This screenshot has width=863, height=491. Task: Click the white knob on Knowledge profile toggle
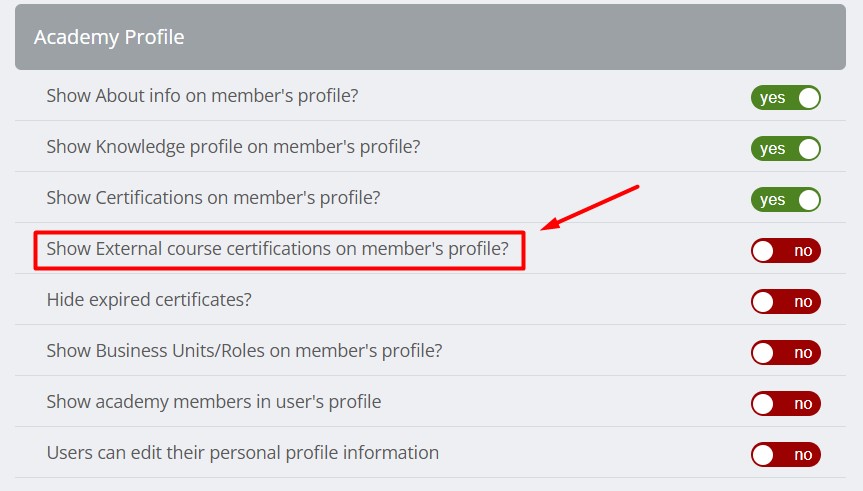[808, 149]
